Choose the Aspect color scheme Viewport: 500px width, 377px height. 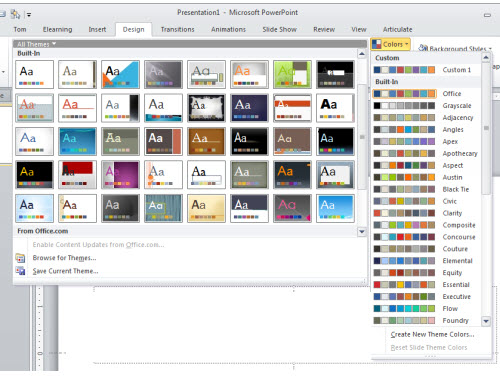pos(426,165)
